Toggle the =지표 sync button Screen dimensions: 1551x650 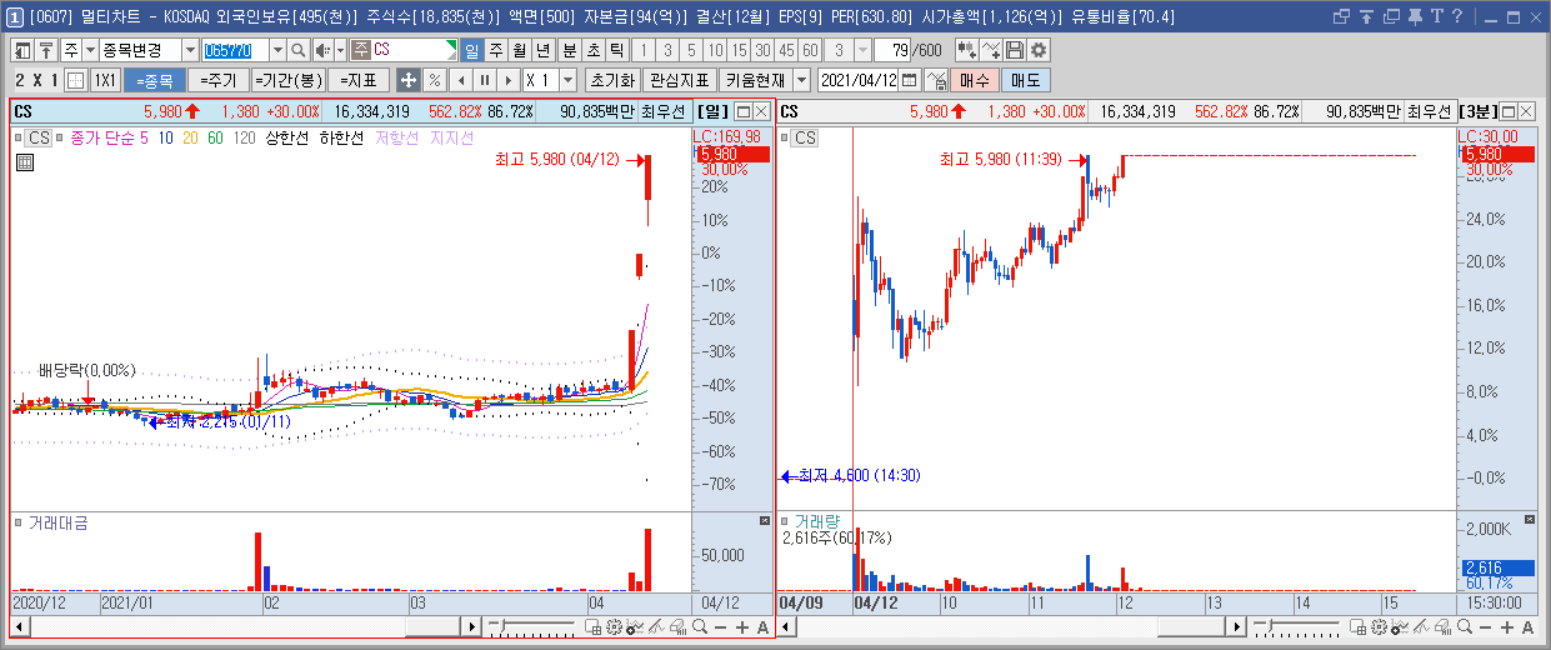(x=359, y=80)
